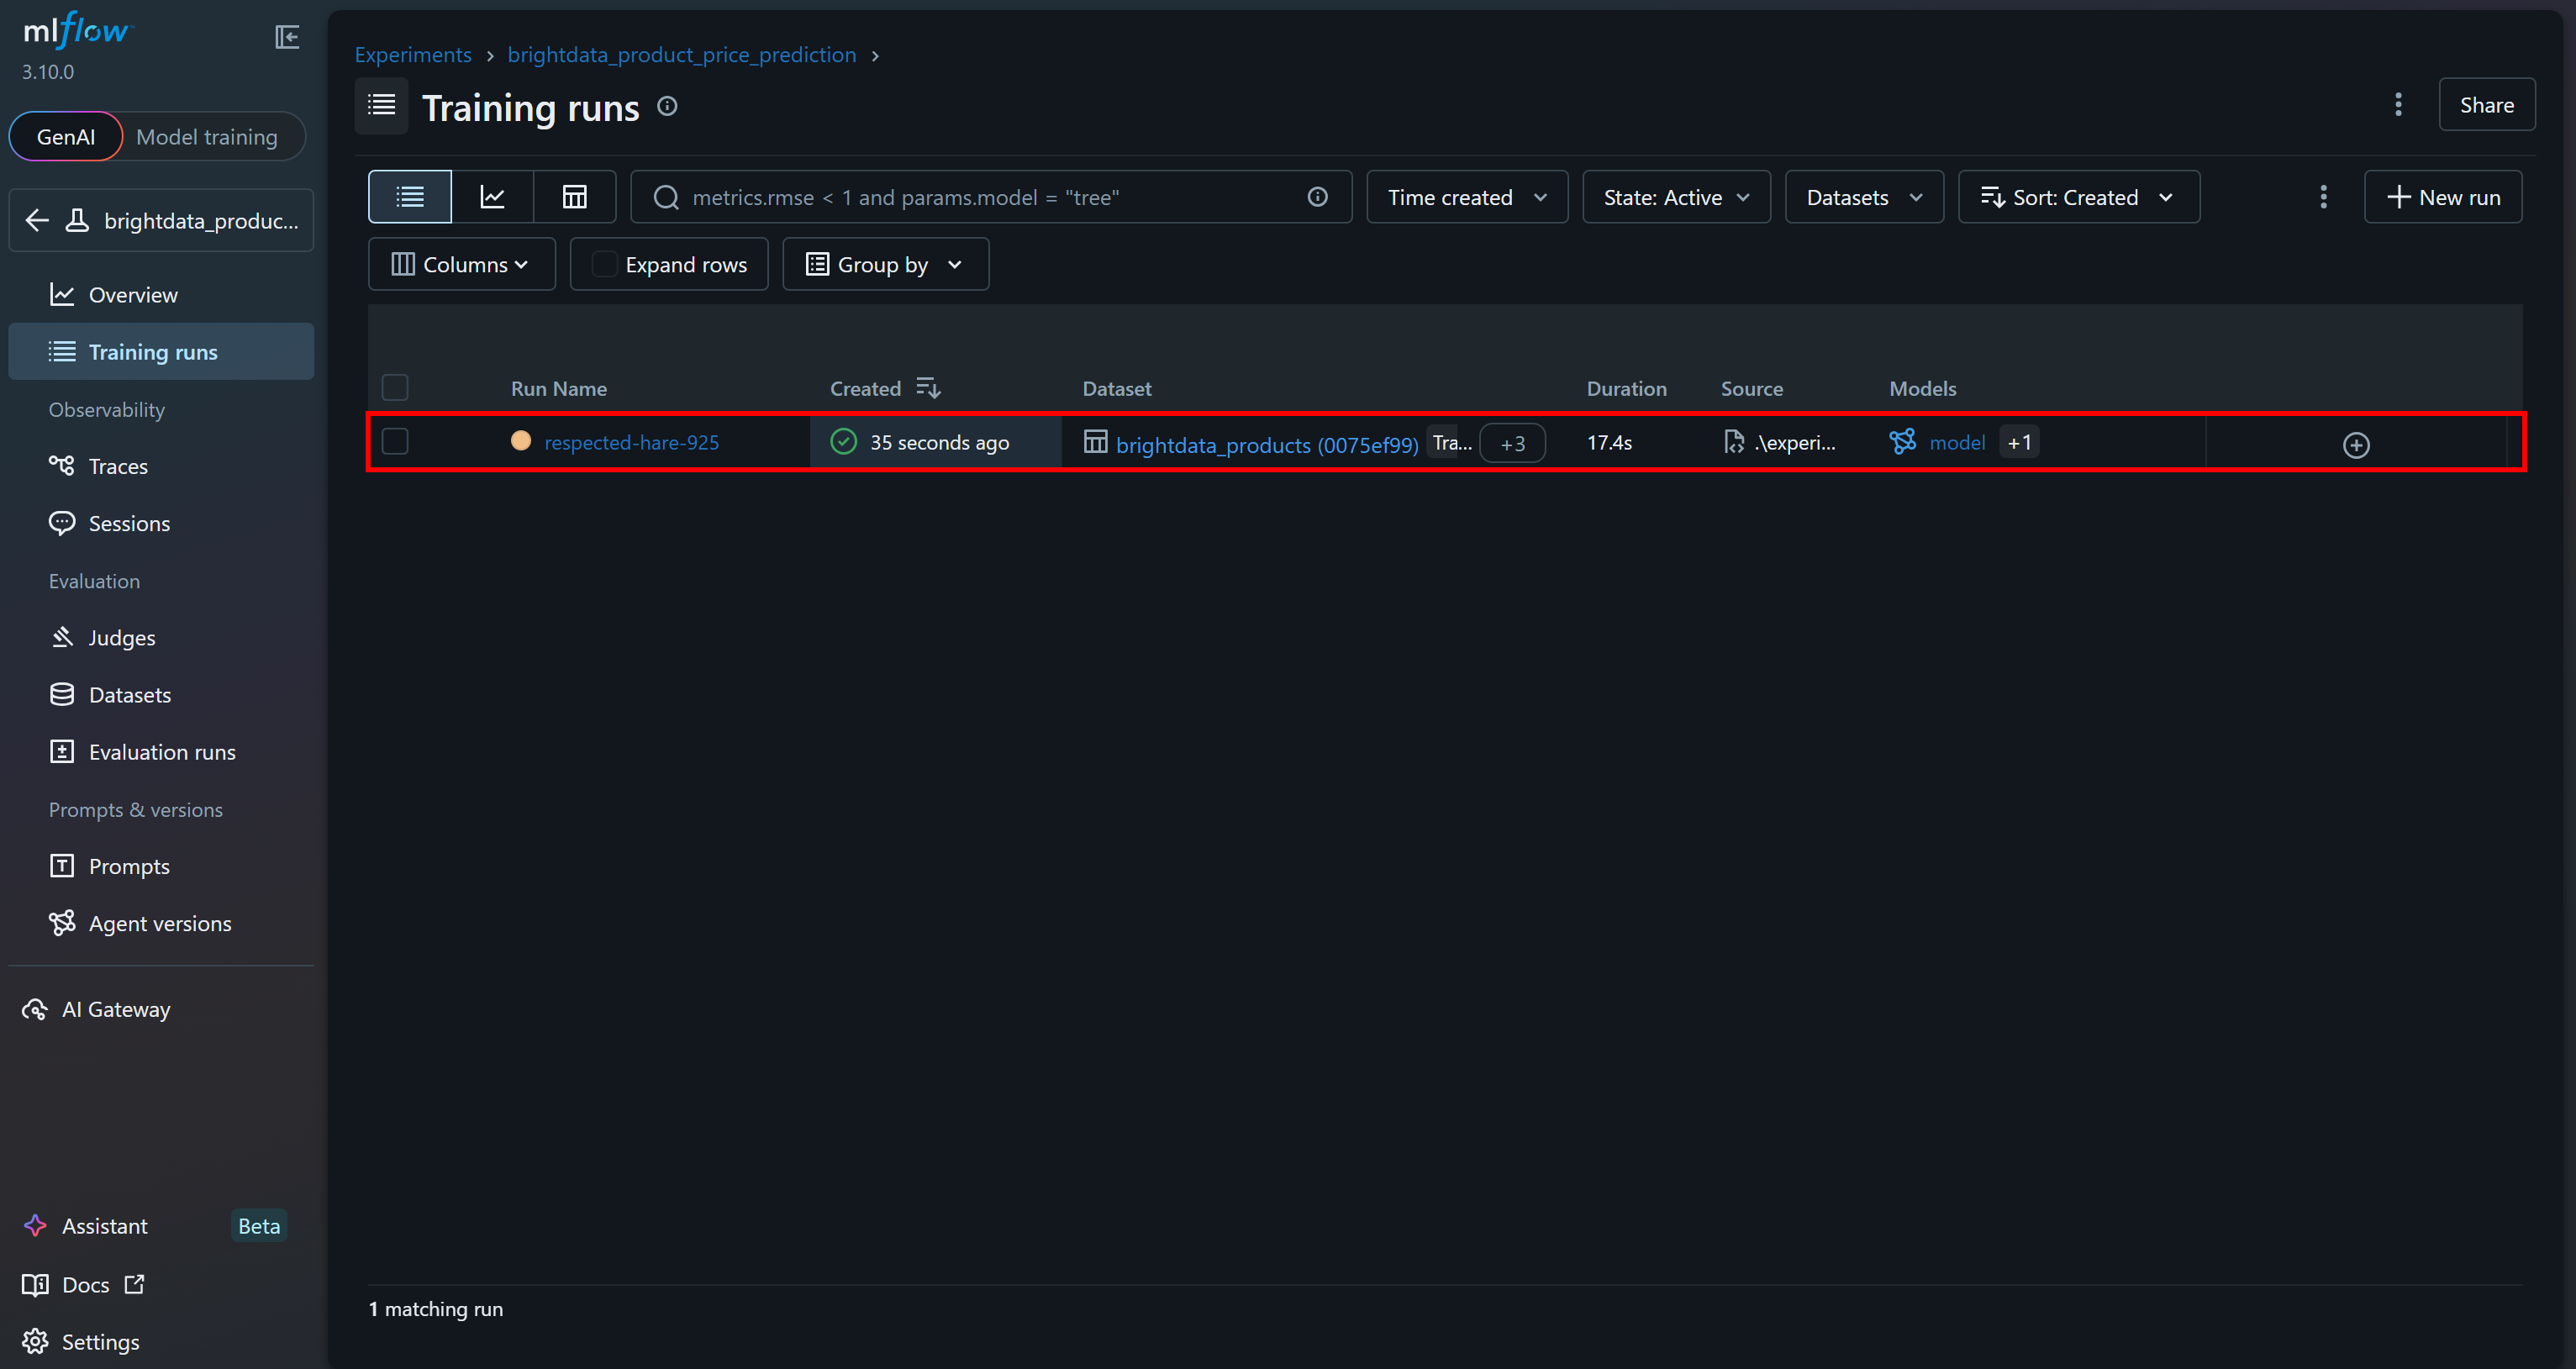Image resolution: width=2576 pixels, height=1369 pixels.
Task: Click the runs search filter field
Action: click(x=990, y=197)
